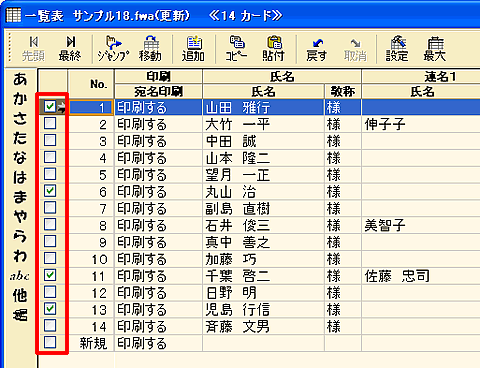Image resolution: width=480 pixels, height=368 pixels.
Task: Uncheck the checkbox for row 11 千葉 啓二
Action: click(50, 275)
